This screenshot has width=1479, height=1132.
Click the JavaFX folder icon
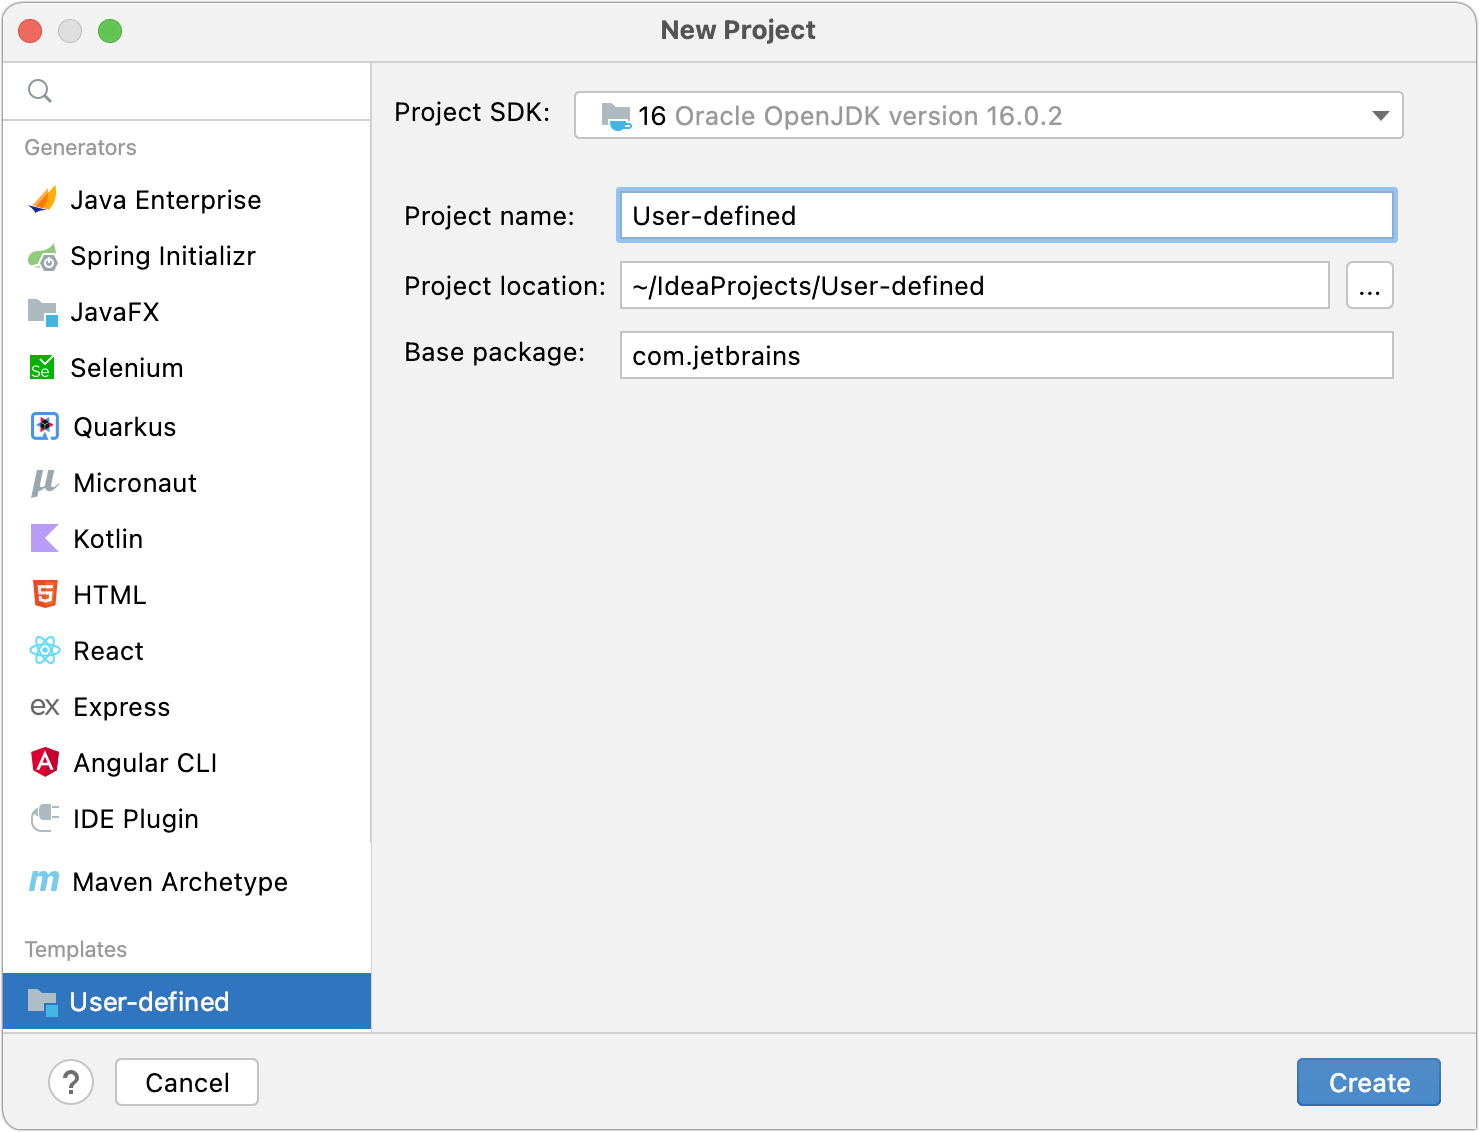(43, 313)
